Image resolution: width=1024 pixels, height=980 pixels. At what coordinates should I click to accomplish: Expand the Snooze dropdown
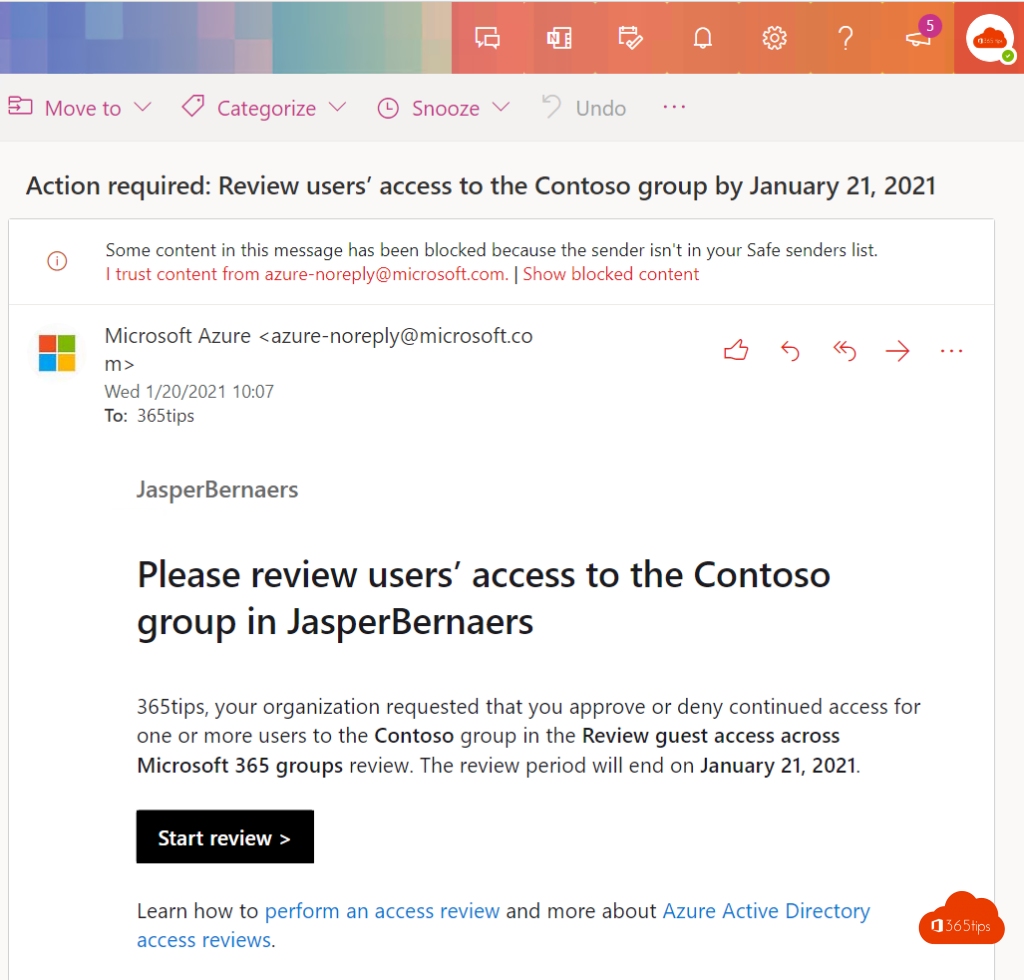(x=501, y=107)
